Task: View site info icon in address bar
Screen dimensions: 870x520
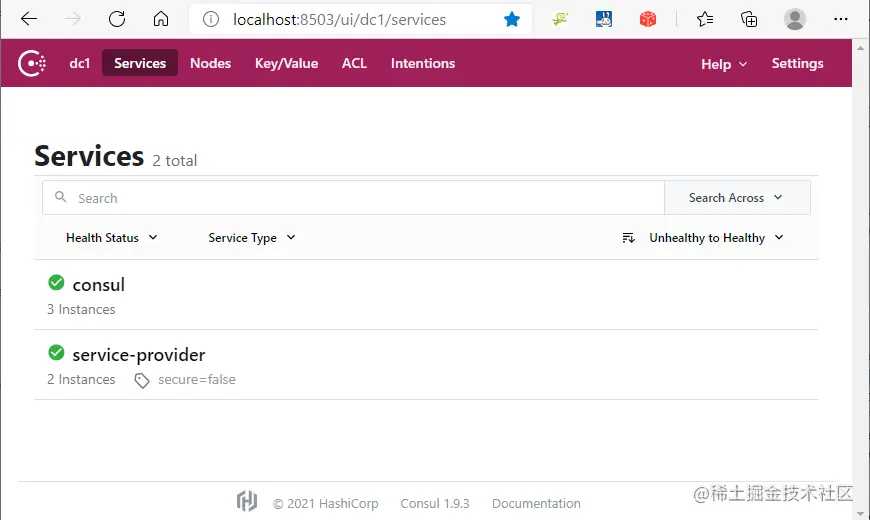Action: pyautogui.click(x=210, y=19)
